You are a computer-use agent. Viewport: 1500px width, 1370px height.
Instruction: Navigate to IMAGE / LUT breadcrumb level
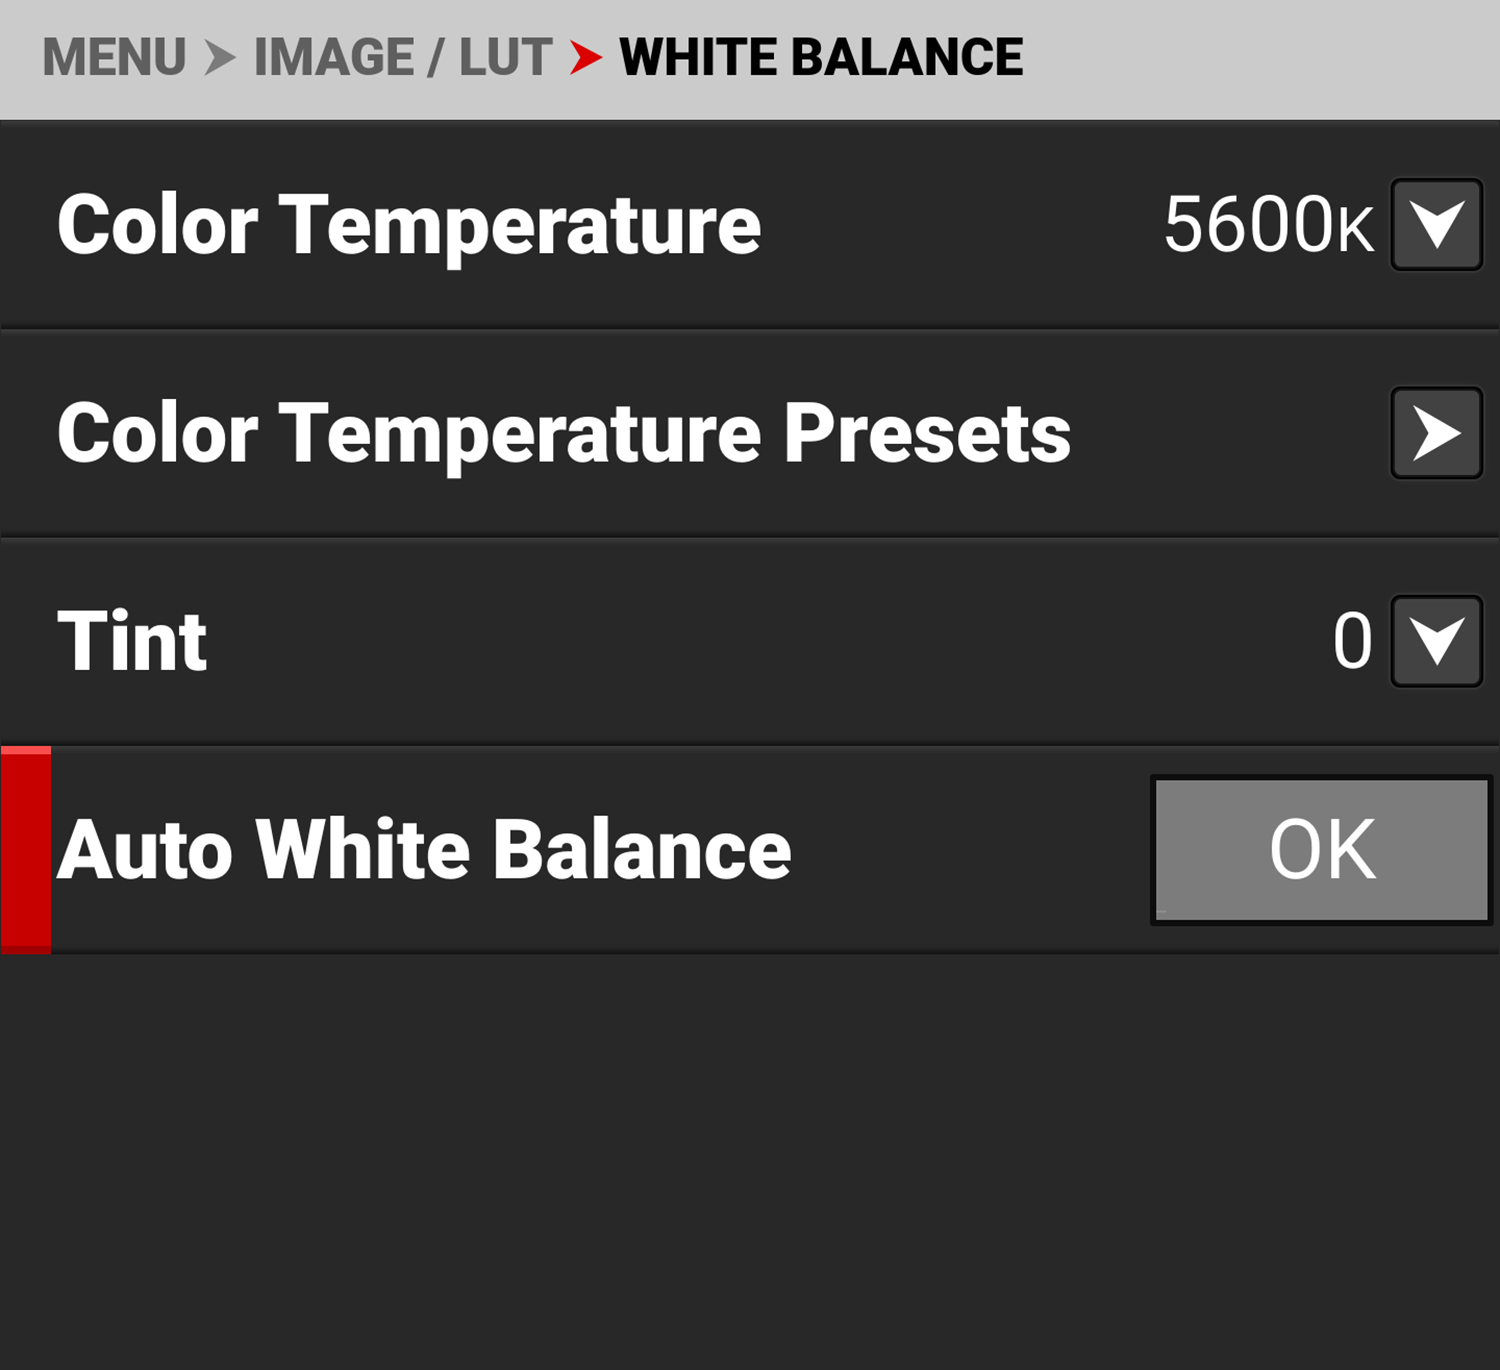[402, 57]
